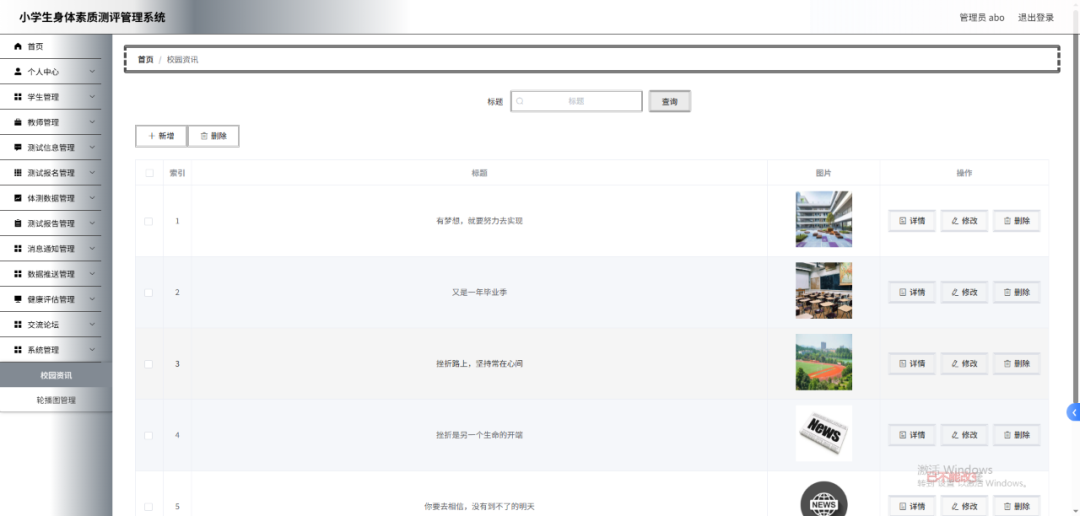Image resolution: width=1080 pixels, height=516 pixels.
Task: Click the icon next to 体测数据管理
Action: click(18, 198)
